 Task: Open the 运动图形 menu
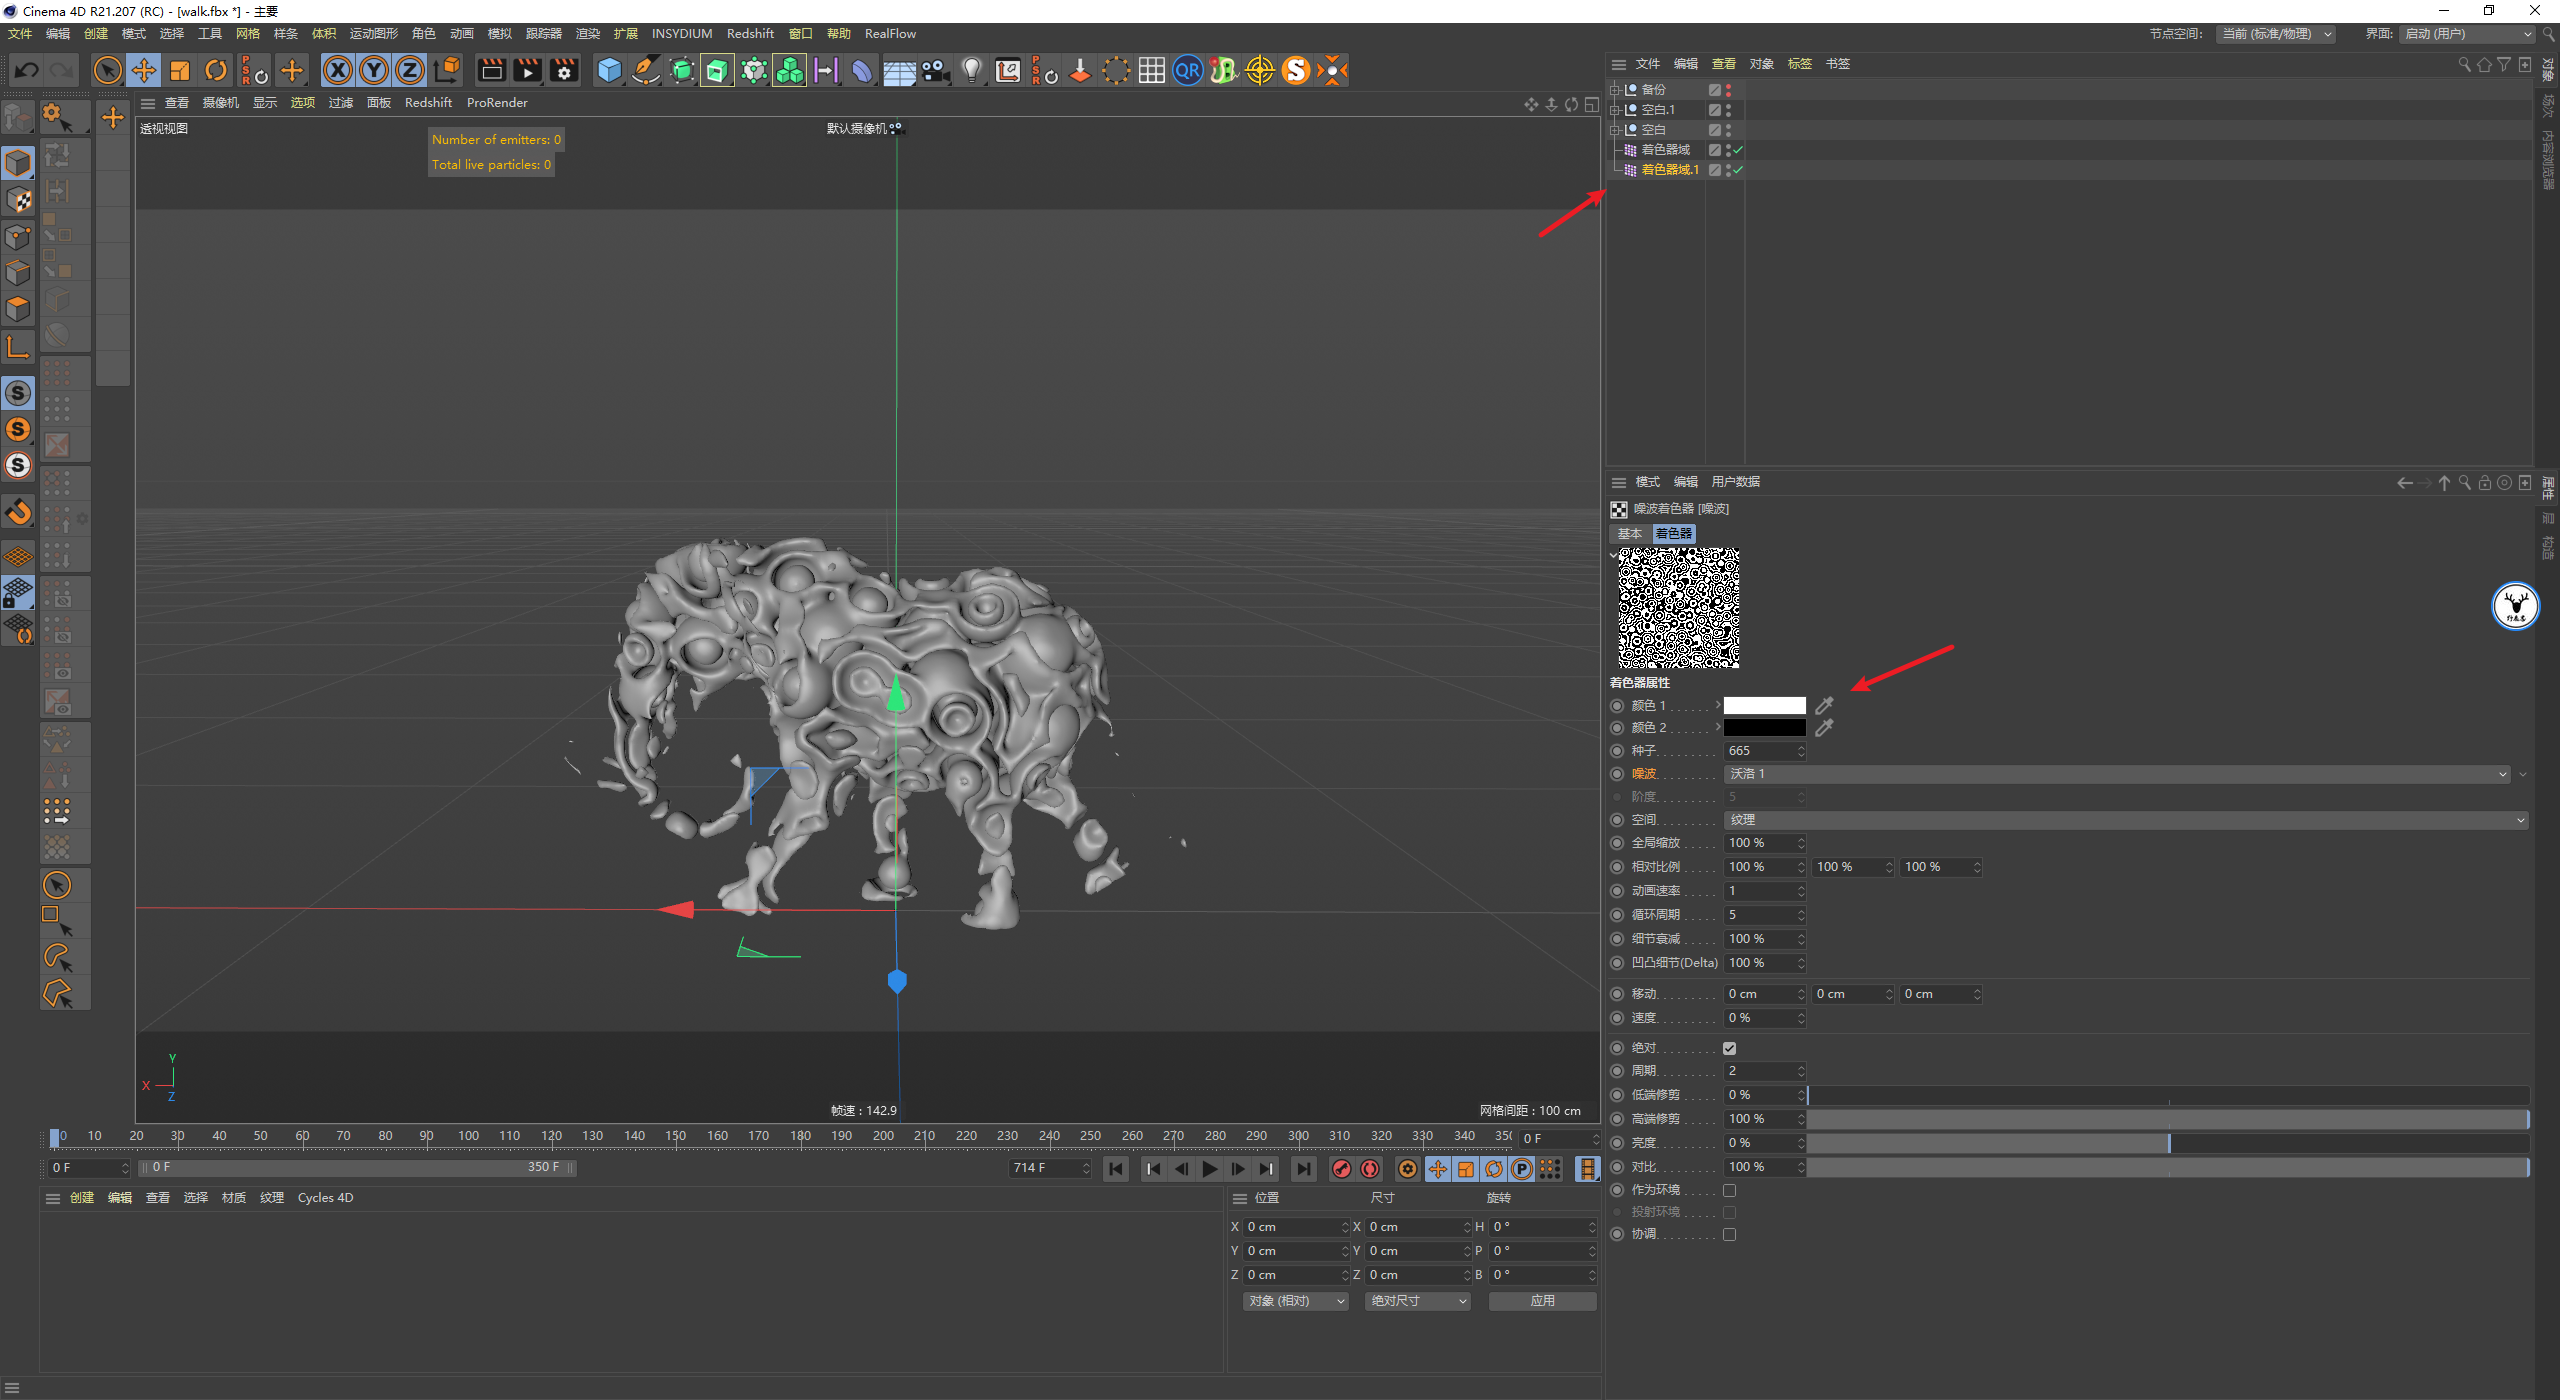[373, 34]
